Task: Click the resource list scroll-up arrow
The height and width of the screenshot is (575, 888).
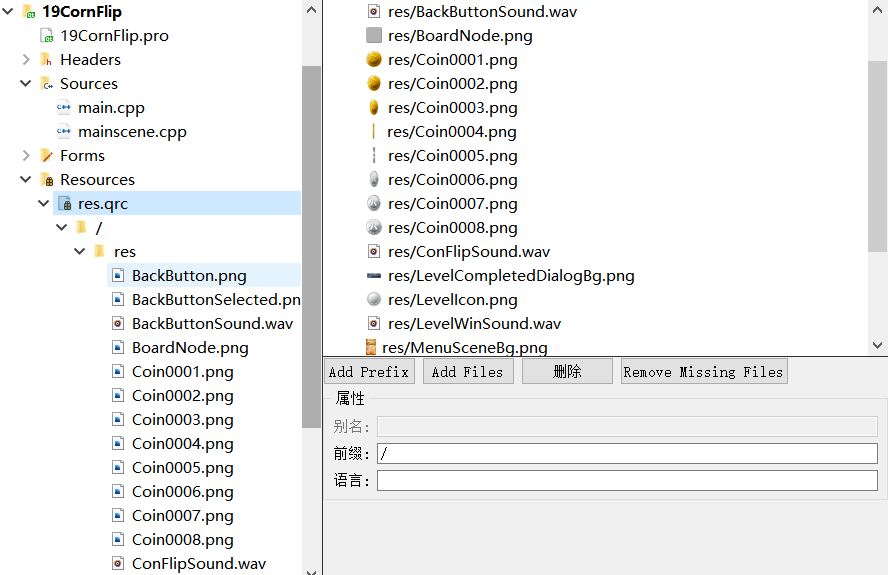Action: tap(878, 10)
